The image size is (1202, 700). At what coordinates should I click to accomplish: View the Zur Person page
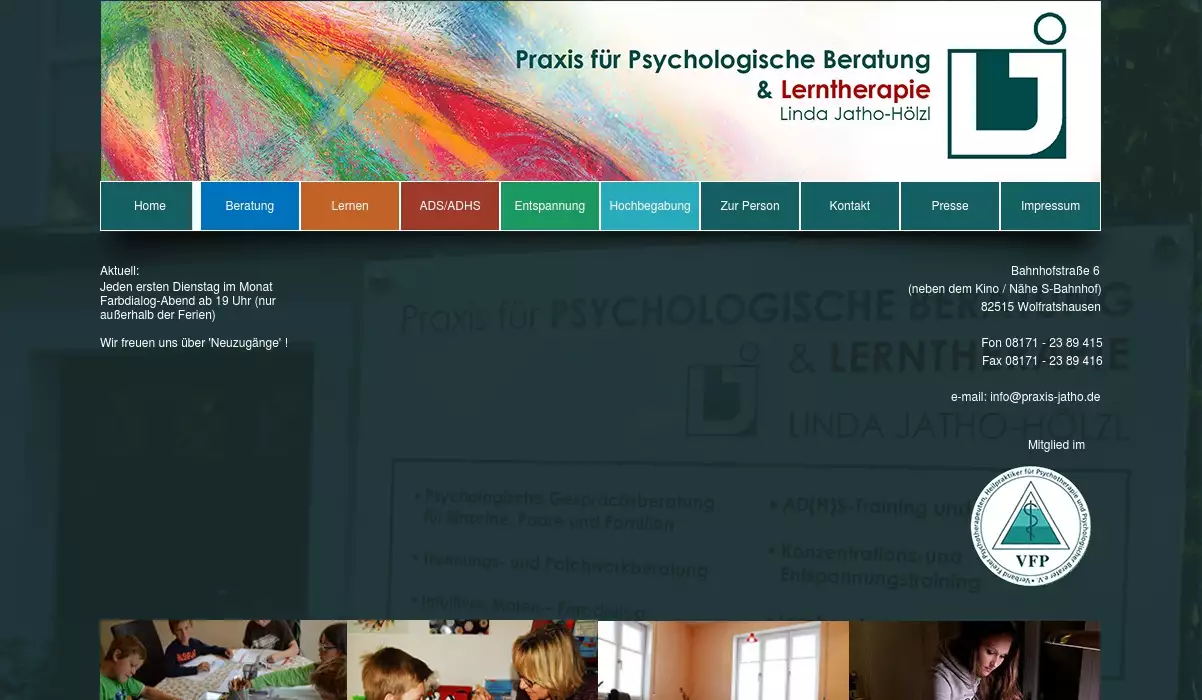749,206
